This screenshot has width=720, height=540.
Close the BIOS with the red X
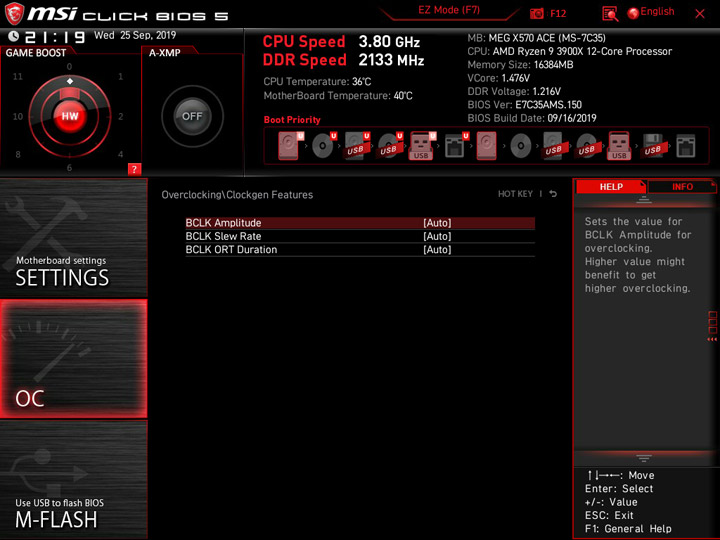point(700,14)
